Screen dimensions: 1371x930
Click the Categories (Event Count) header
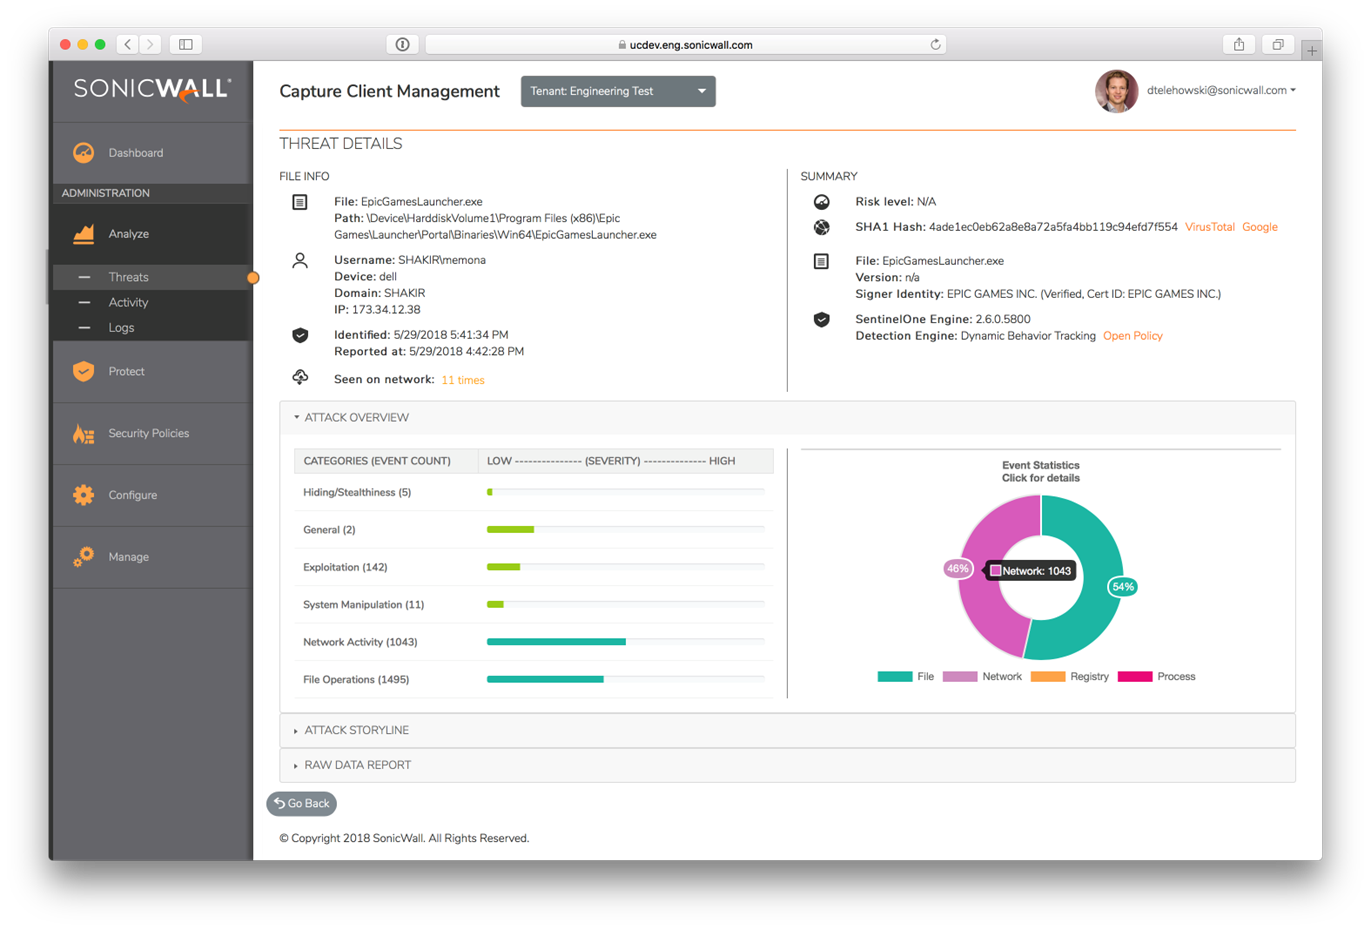[x=377, y=461]
